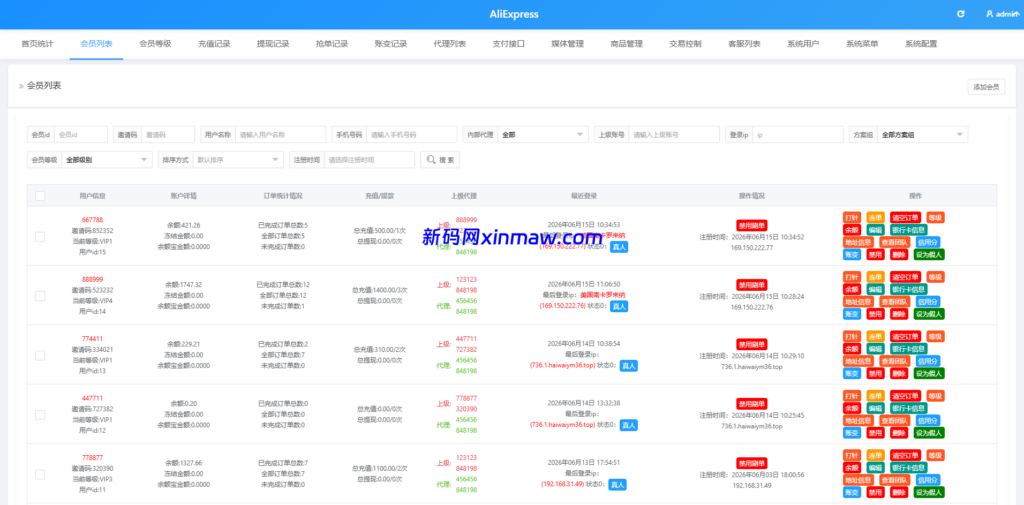Click 连单 for user 667788
Screen dimensions: 1024x505
(x=875, y=218)
